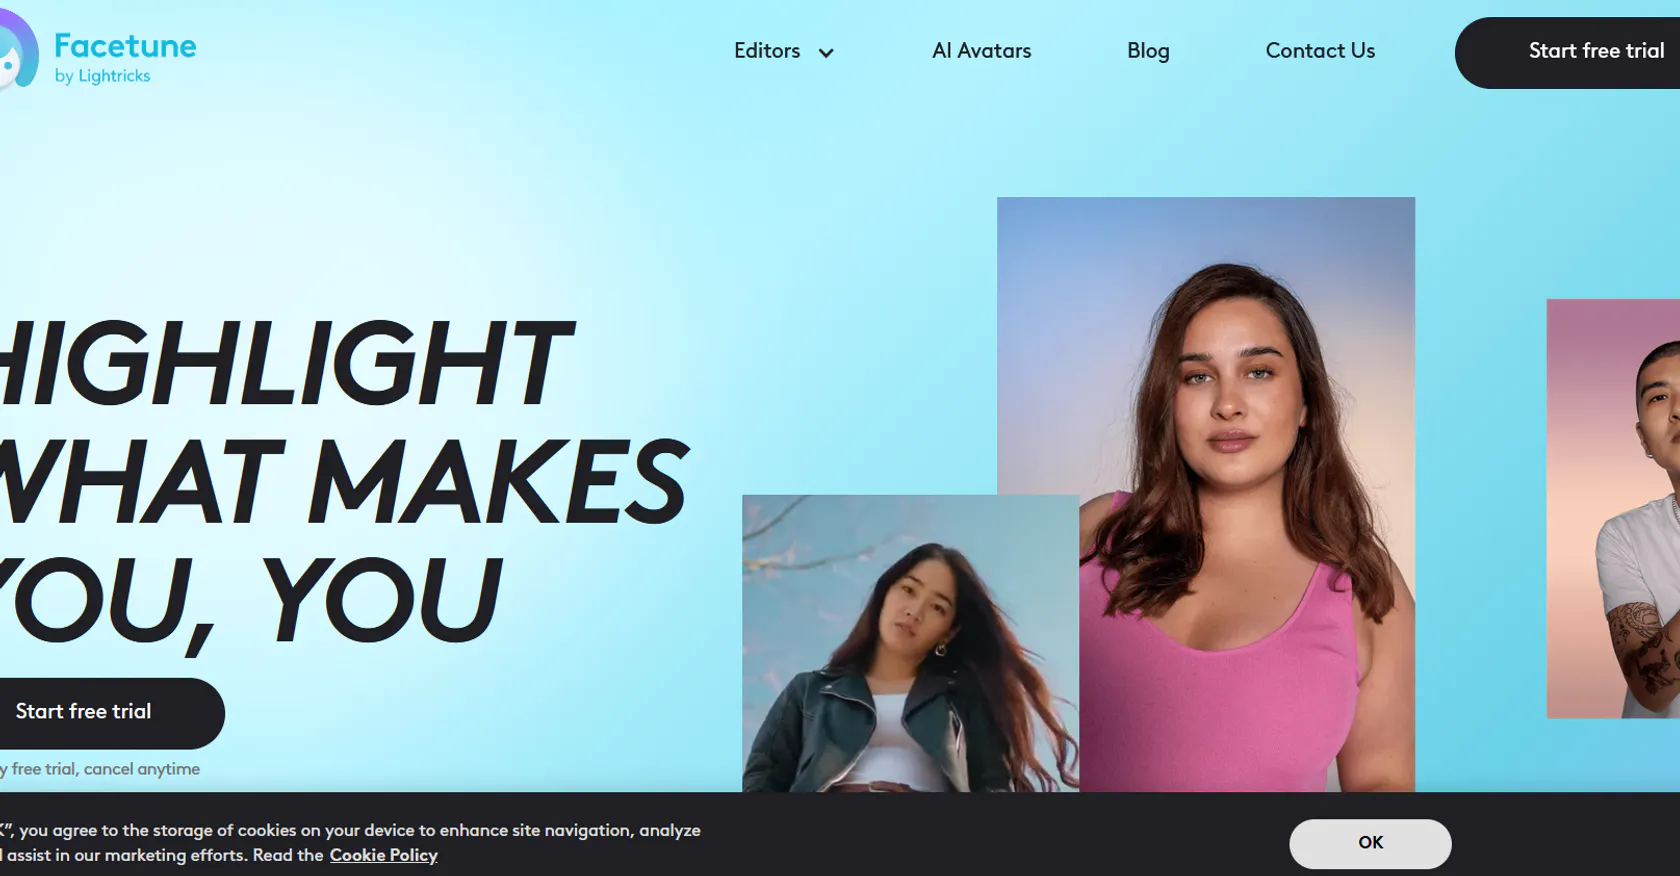Screen dimensions: 1680x876
Task: Go to AI Avatars page
Action: click(x=981, y=51)
